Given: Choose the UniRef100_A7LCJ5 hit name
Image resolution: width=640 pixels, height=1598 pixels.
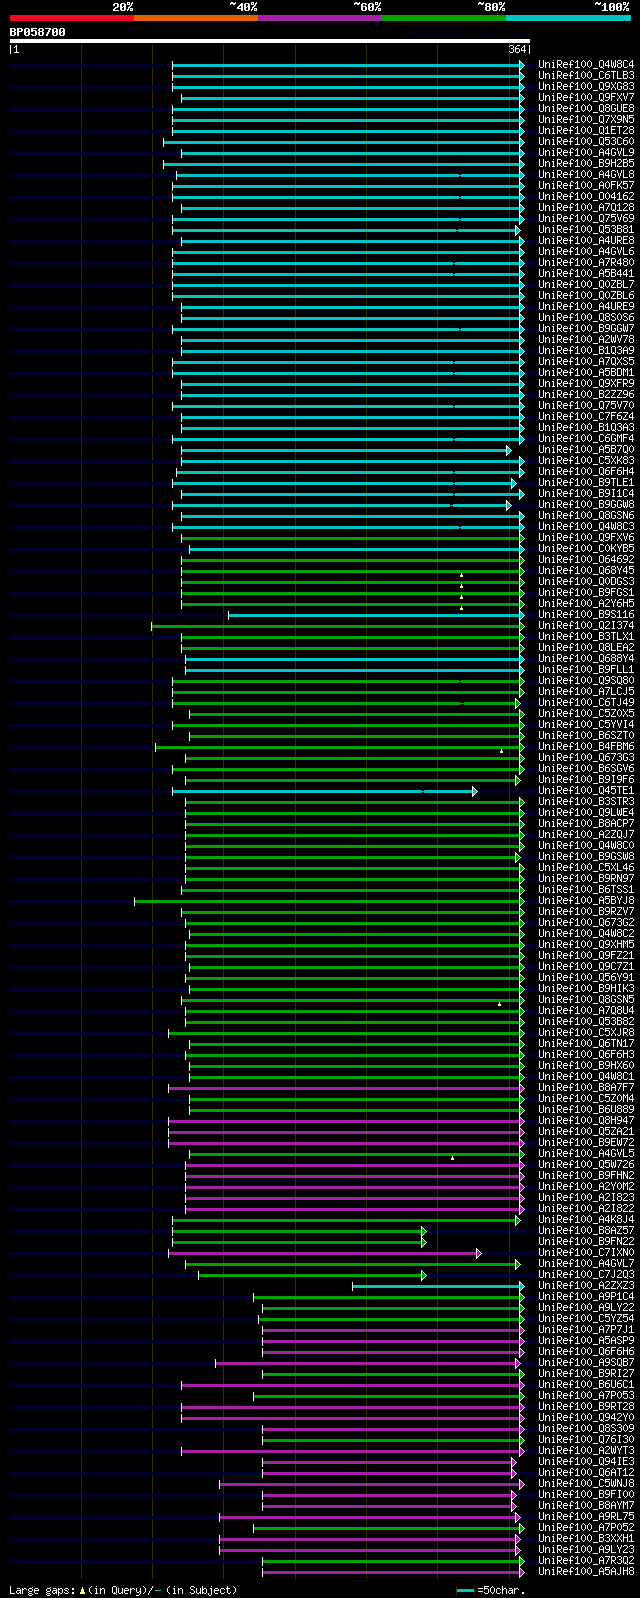Looking at the screenshot, I should [x=586, y=691].
